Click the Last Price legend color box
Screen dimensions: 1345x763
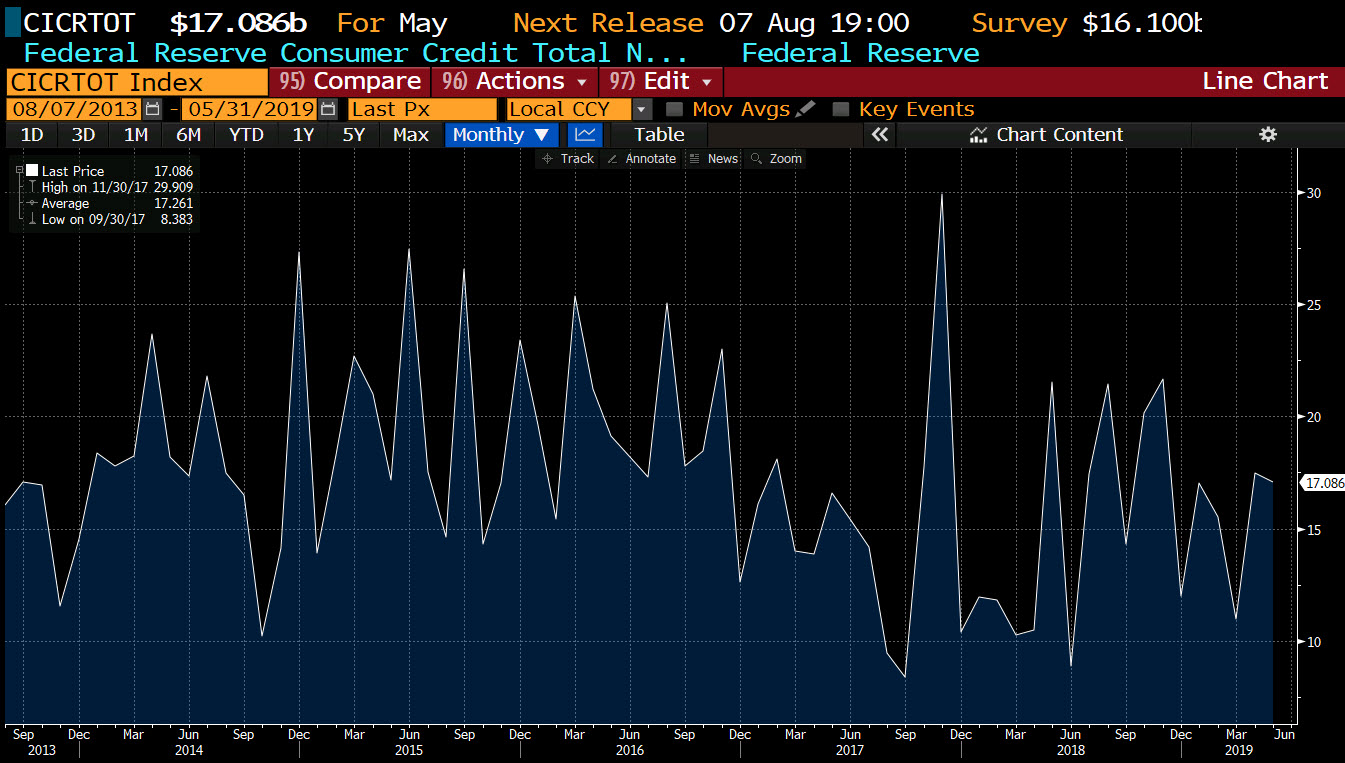(32, 171)
